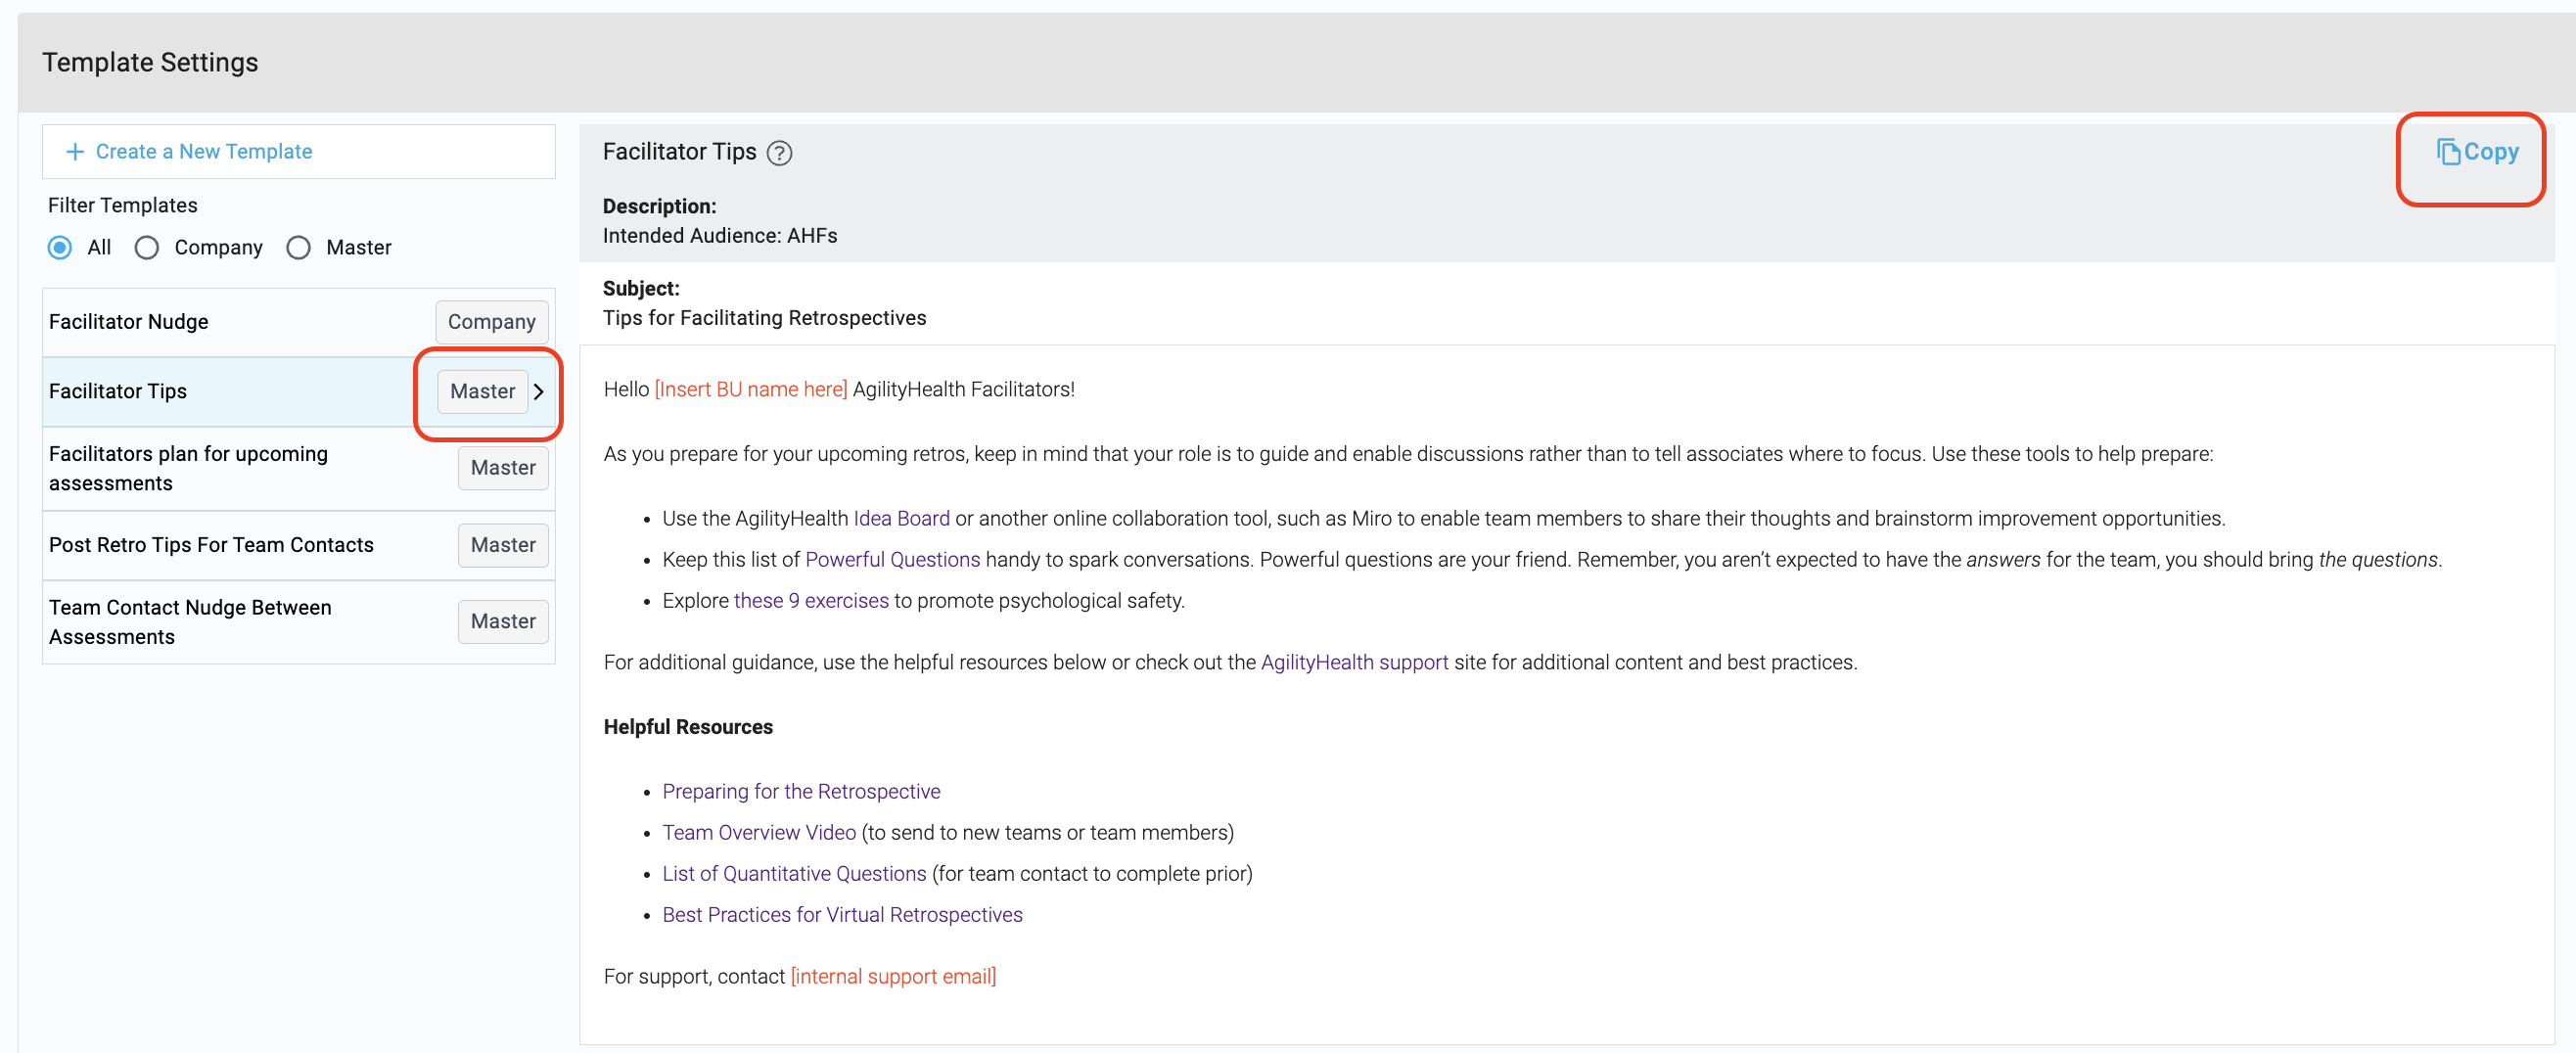Click Create a New Template link
The image size is (2576, 1053).
click(204, 152)
